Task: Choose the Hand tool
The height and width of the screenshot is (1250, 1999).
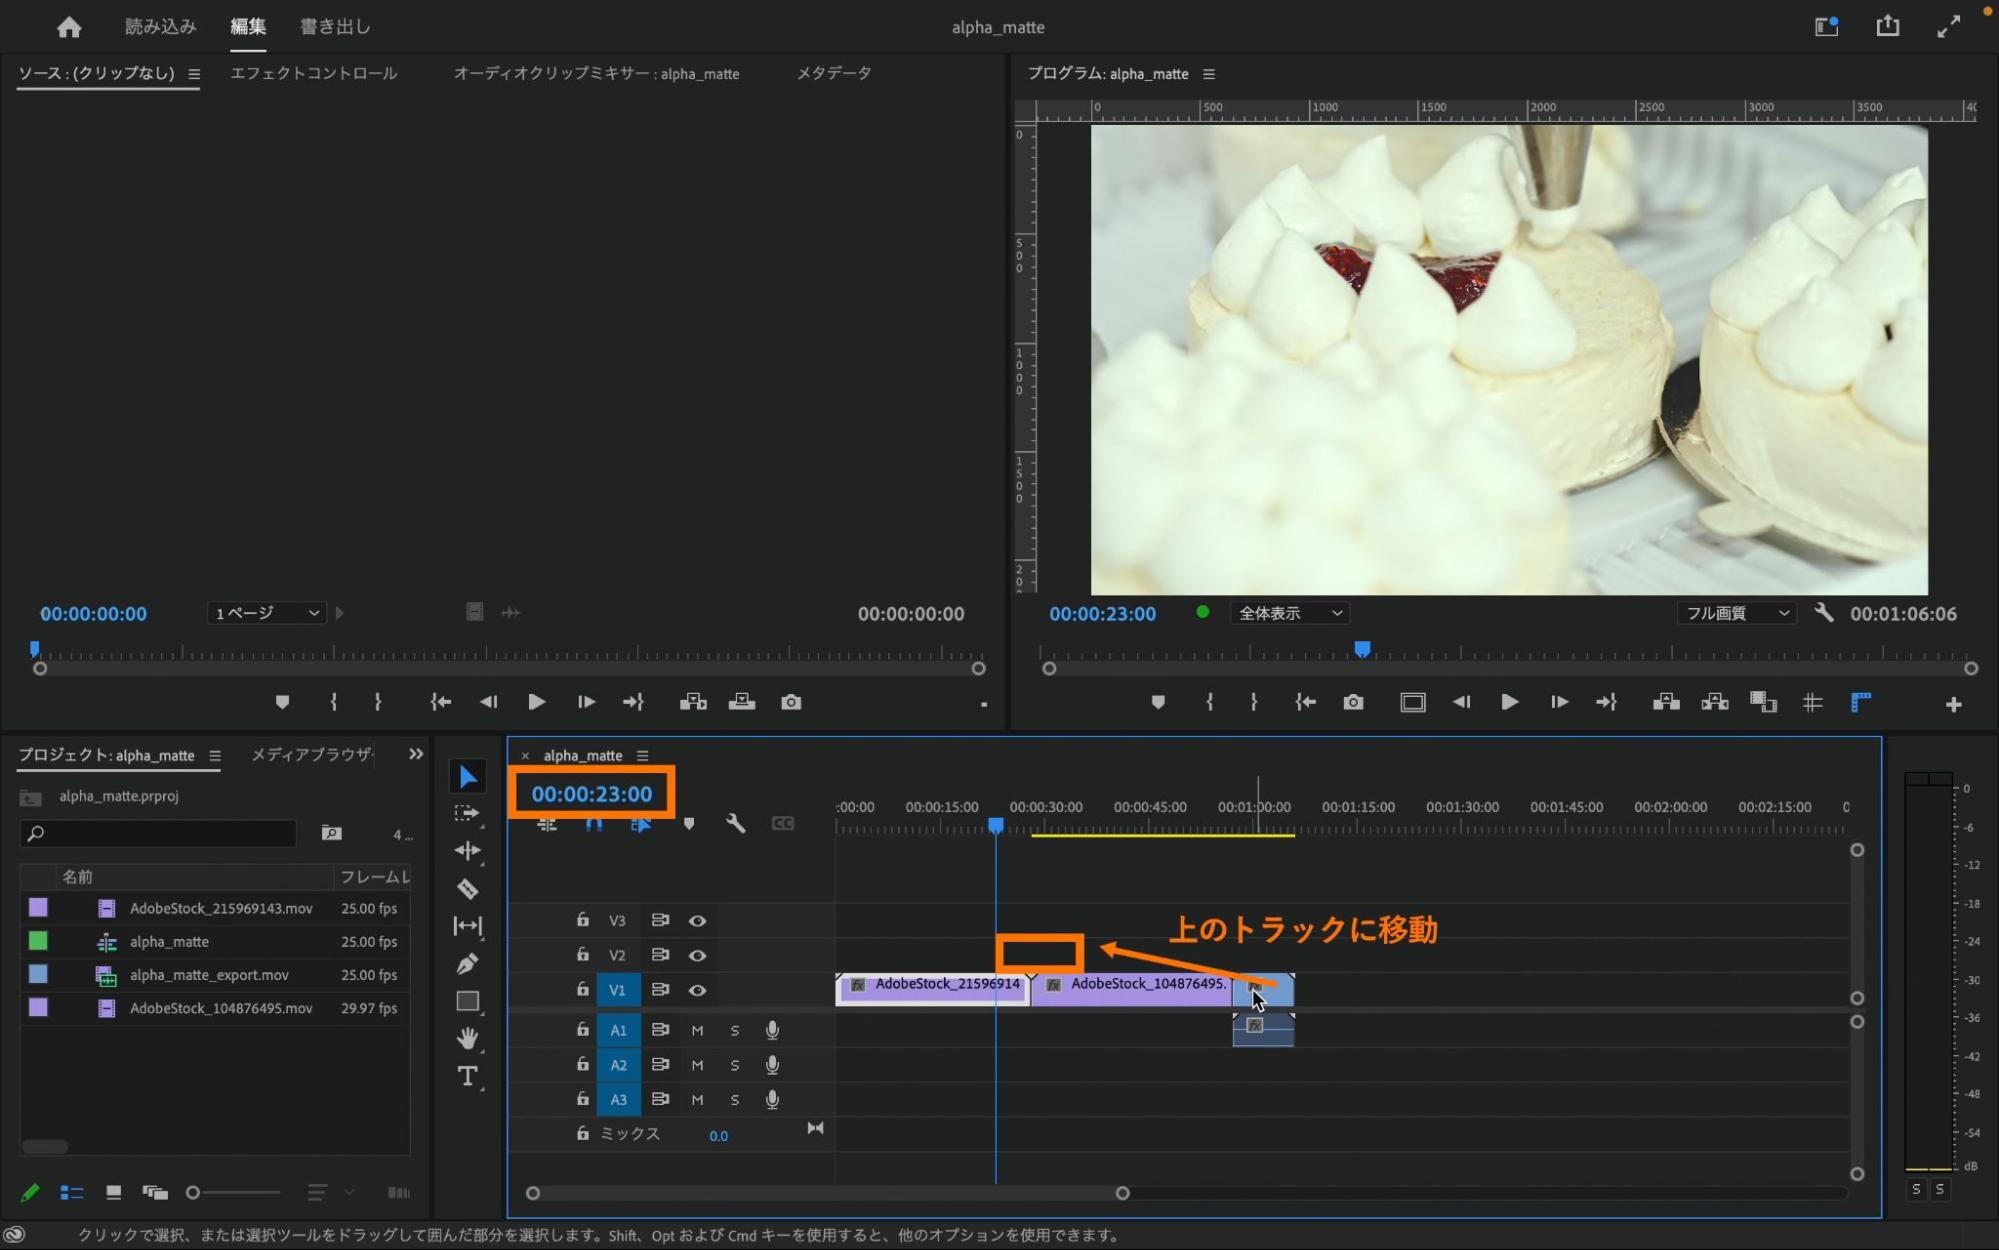Action: click(x=467, y=1038)
